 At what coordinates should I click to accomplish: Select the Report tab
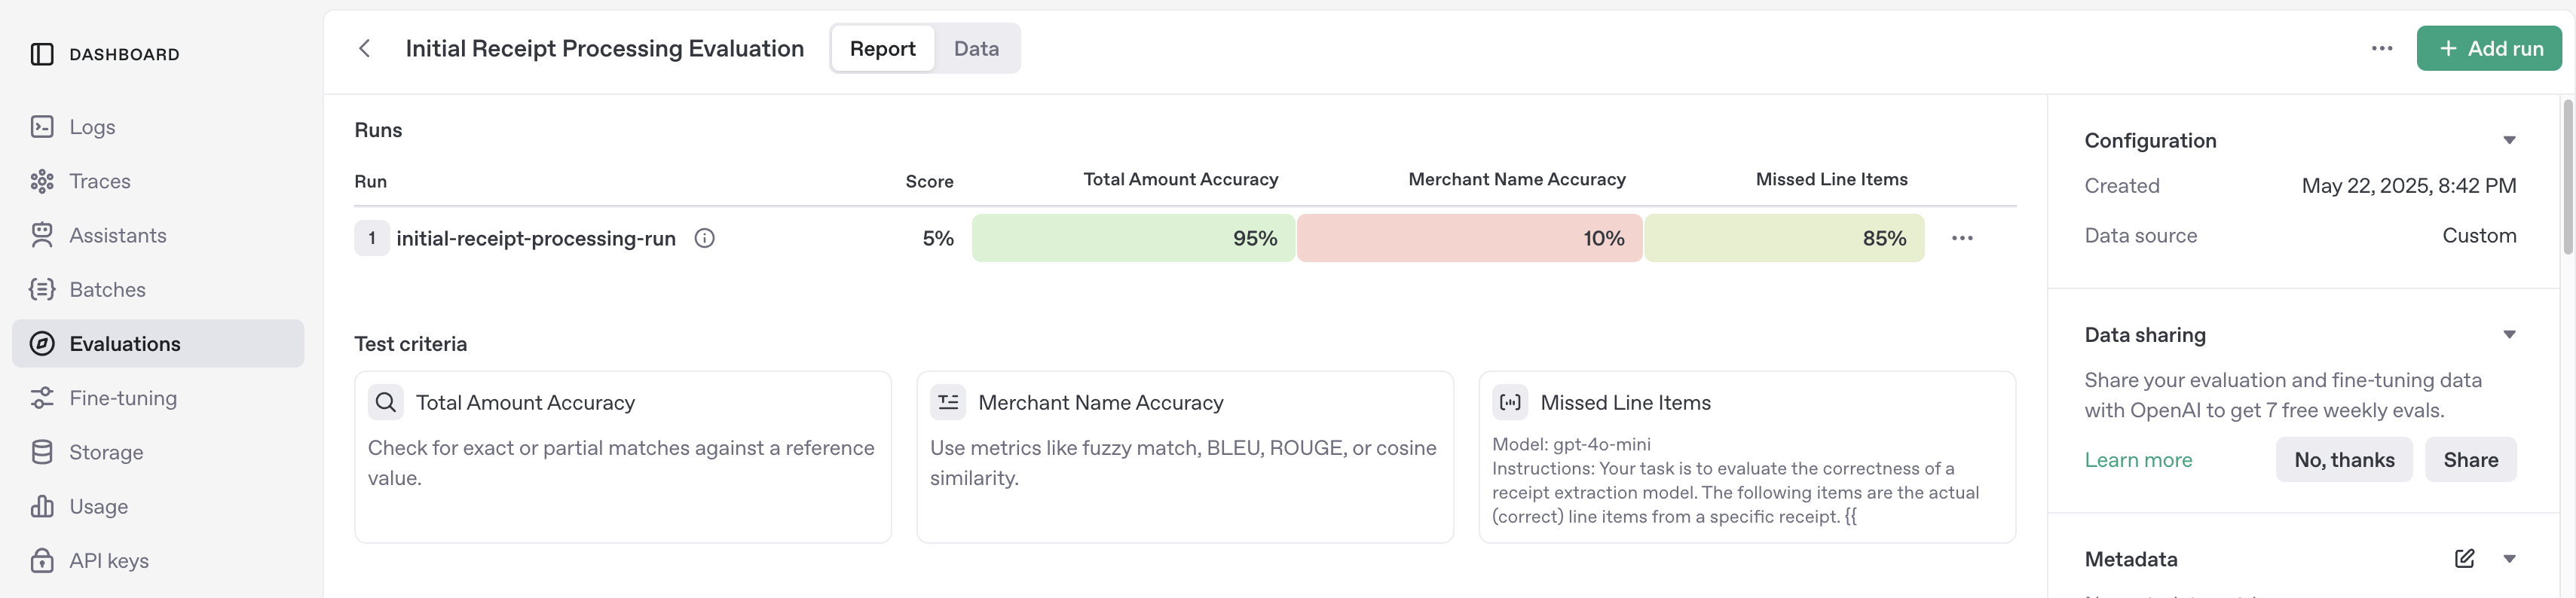(882, 48)
